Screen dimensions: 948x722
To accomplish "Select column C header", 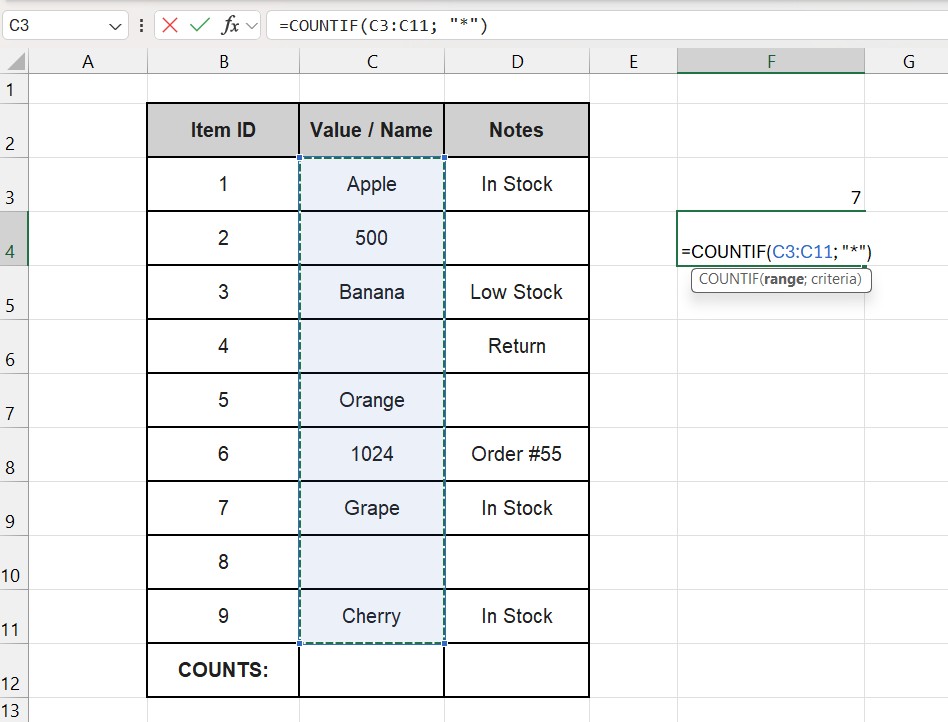I will click(x=371, y=62).
